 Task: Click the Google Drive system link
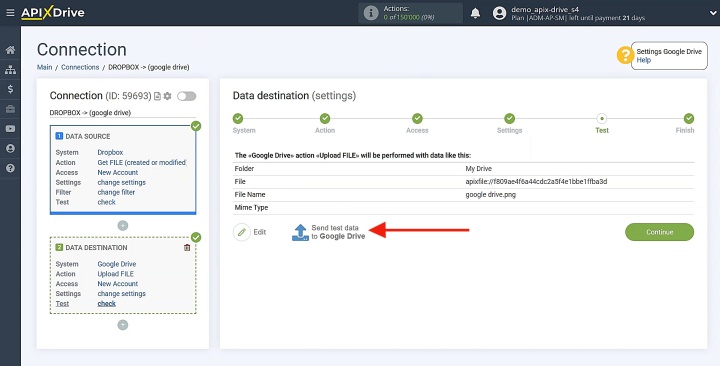tap(117, 264)
